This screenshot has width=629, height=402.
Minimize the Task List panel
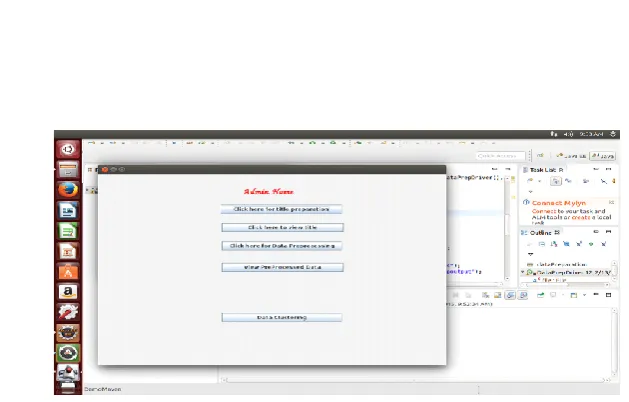pos(596,169)
